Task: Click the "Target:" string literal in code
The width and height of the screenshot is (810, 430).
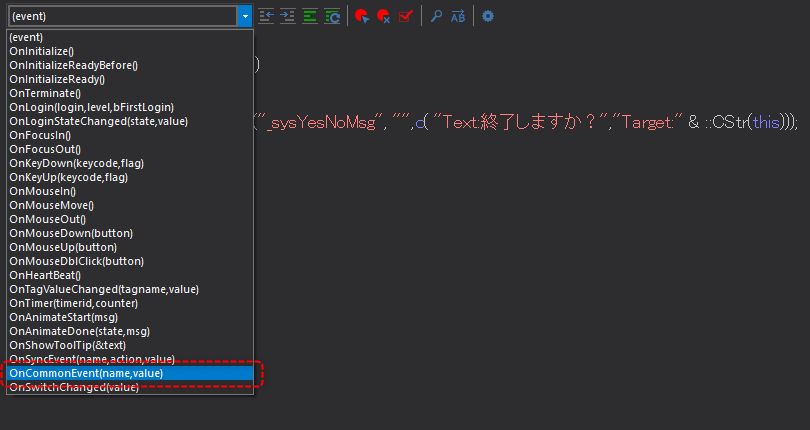Action: click(647, 122)
